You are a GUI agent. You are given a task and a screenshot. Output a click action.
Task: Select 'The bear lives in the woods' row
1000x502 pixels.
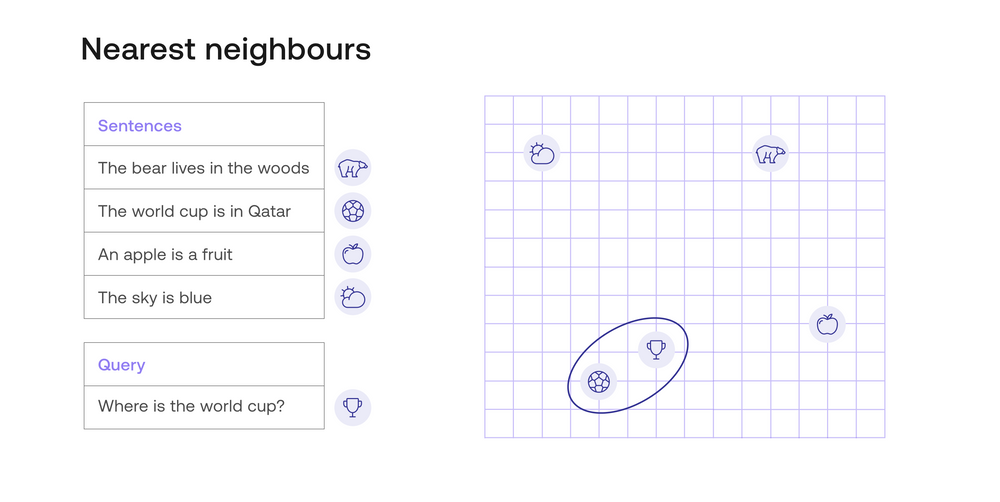204,168
